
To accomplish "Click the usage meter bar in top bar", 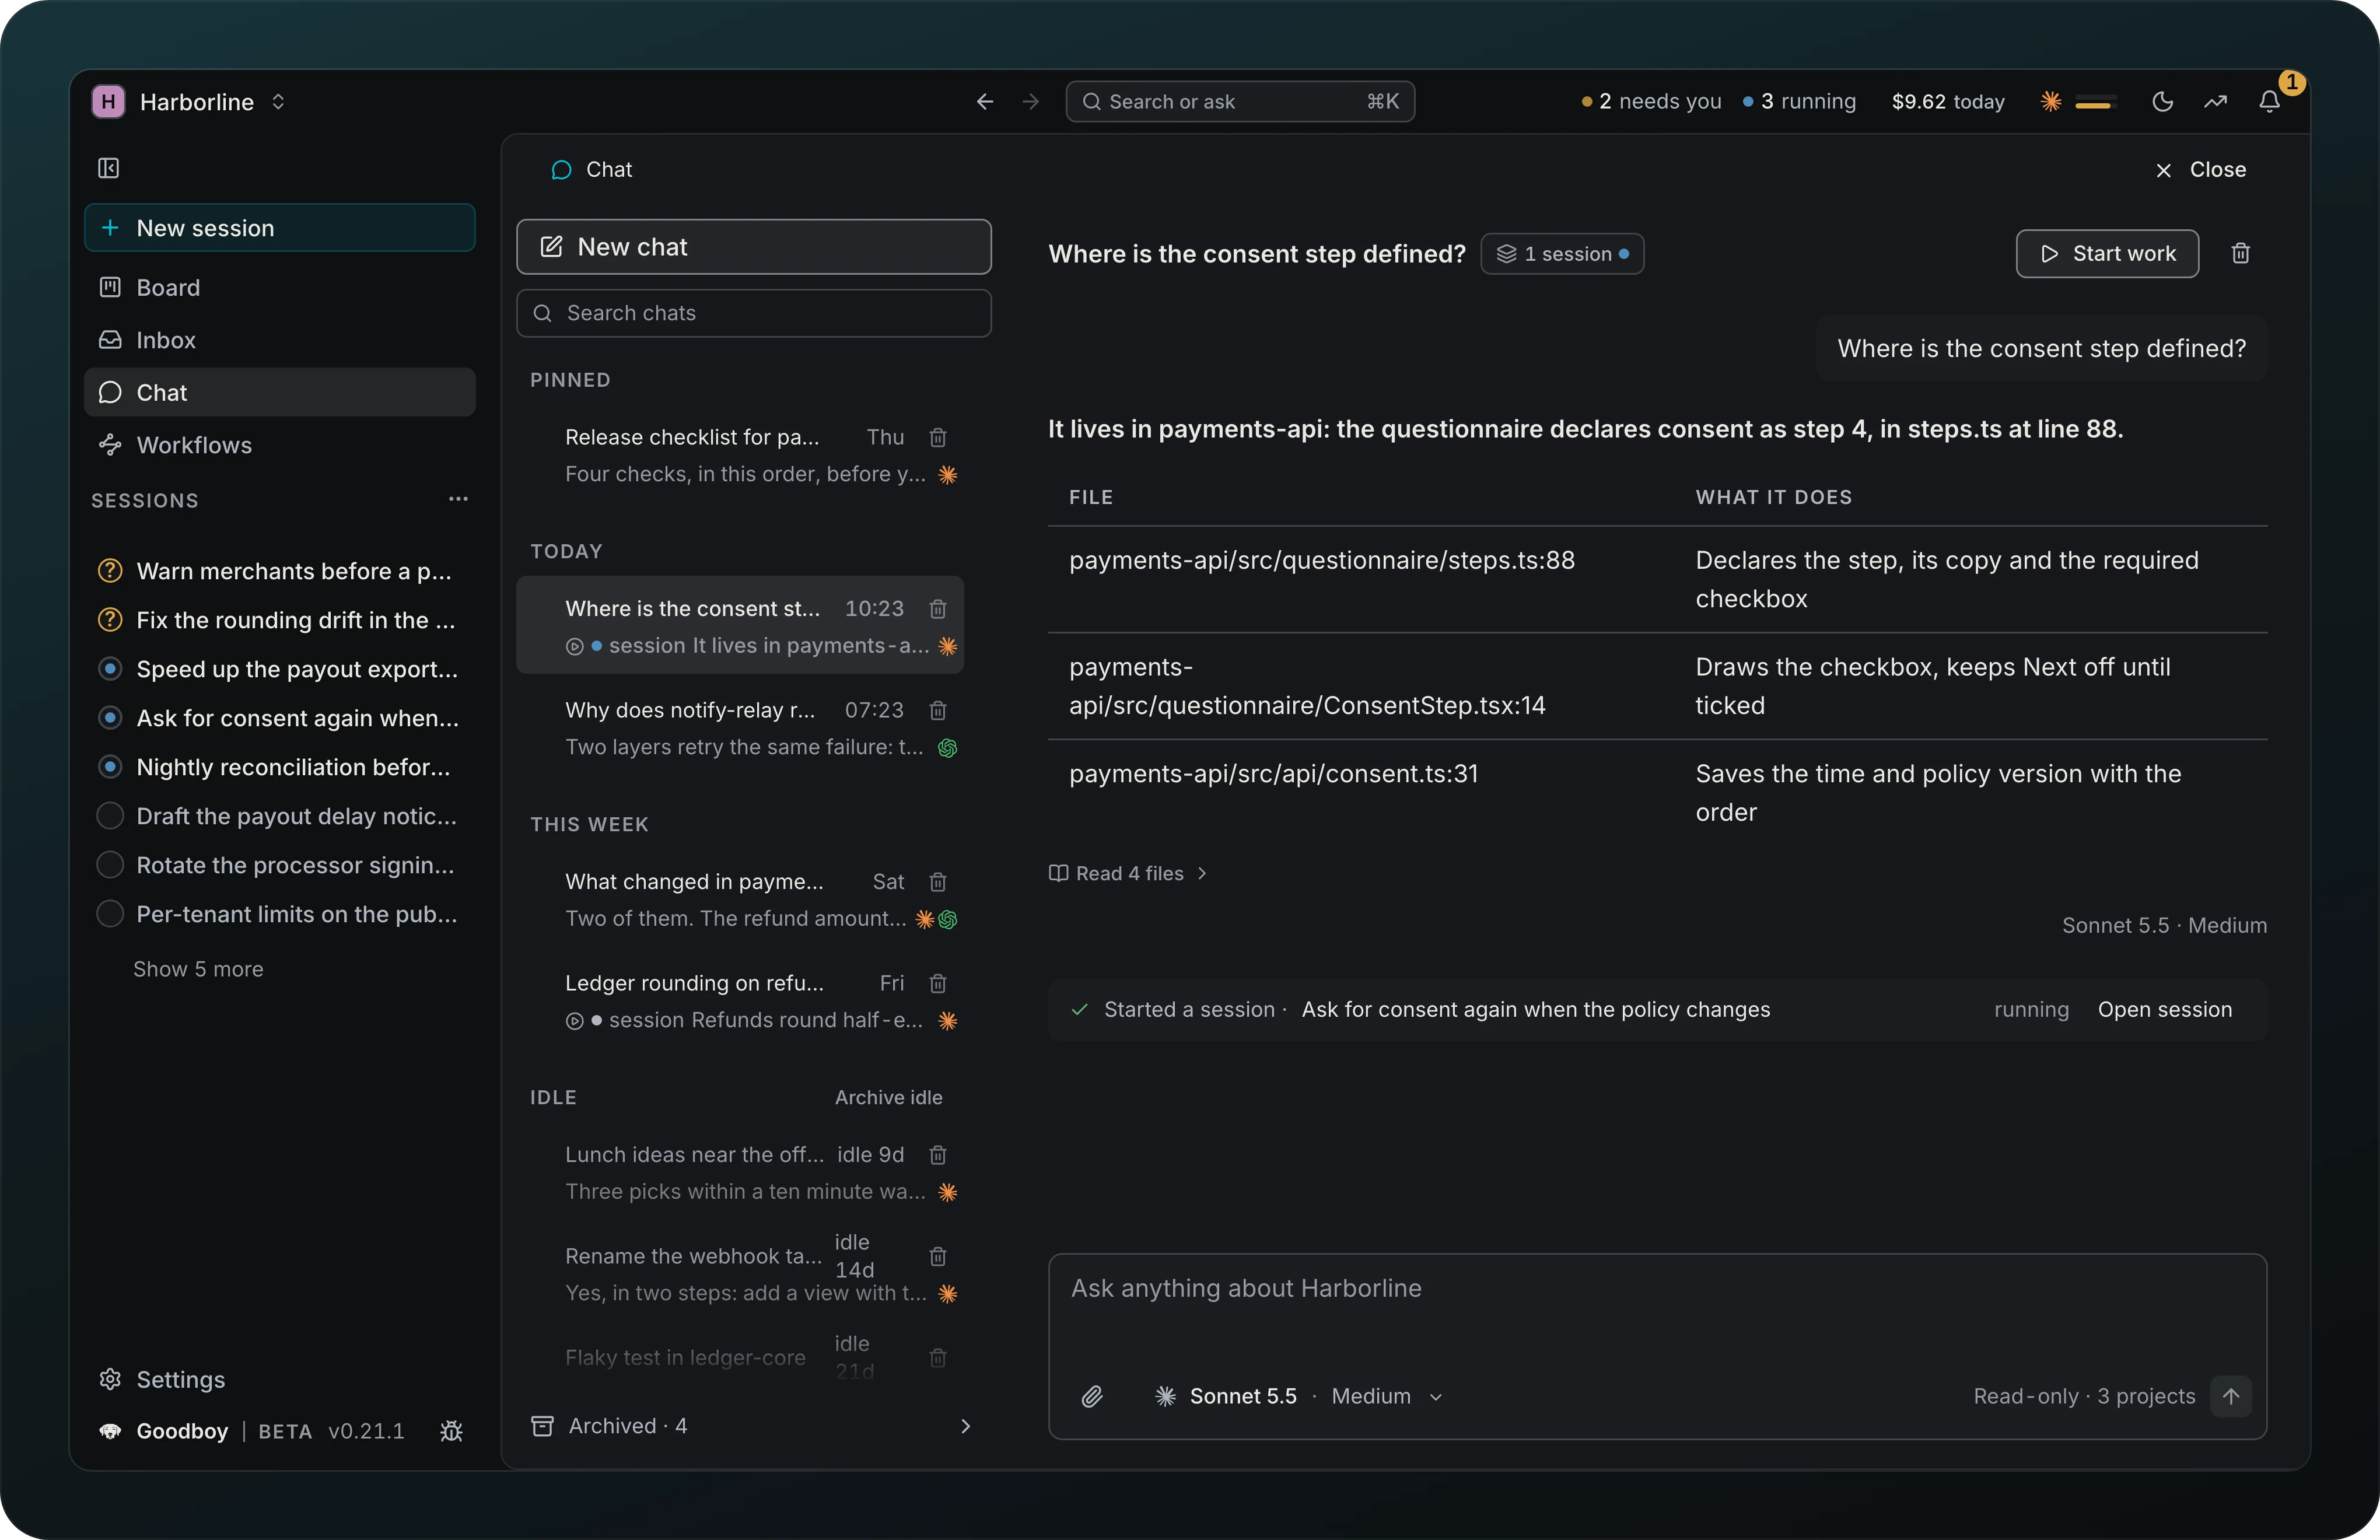I will [x=2096, y=102].
